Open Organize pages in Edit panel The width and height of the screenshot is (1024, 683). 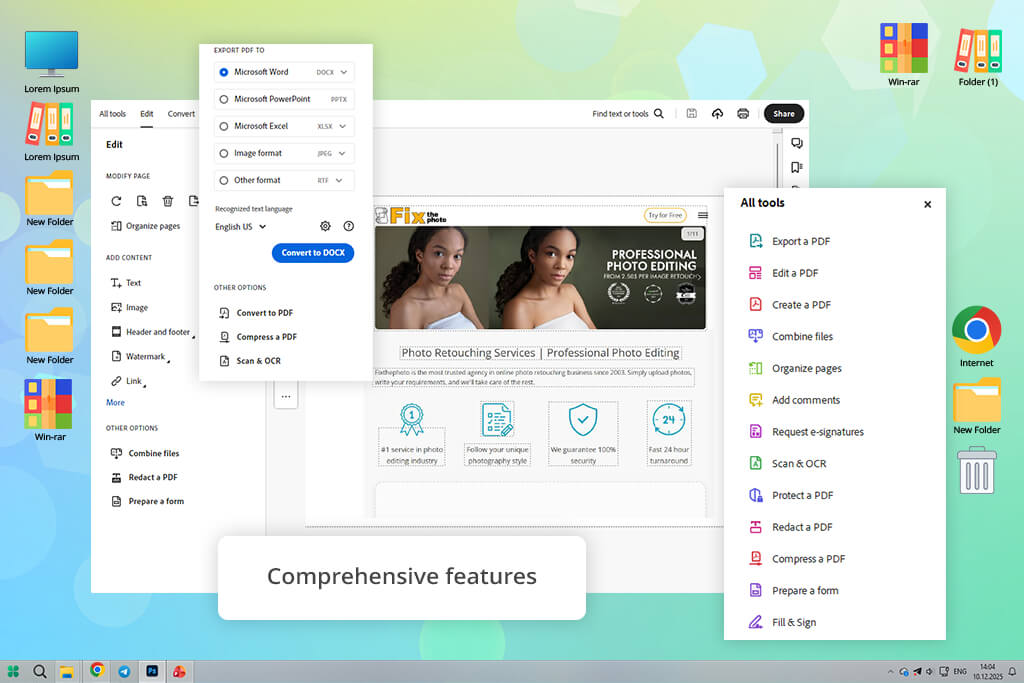tap(146, 226)
